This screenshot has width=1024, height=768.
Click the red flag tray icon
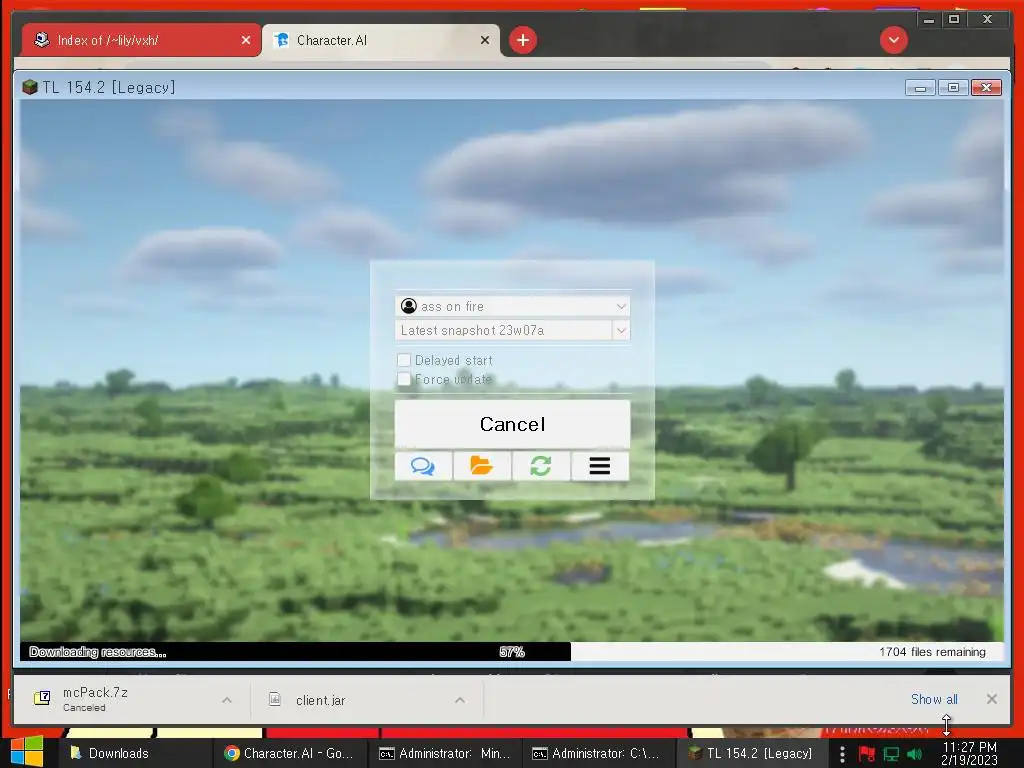(867, 754)
